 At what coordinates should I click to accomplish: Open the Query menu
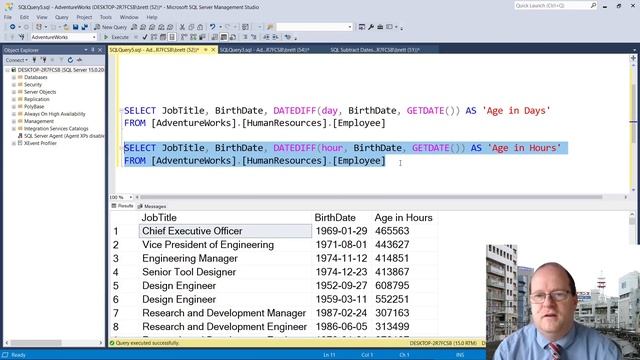62,17
